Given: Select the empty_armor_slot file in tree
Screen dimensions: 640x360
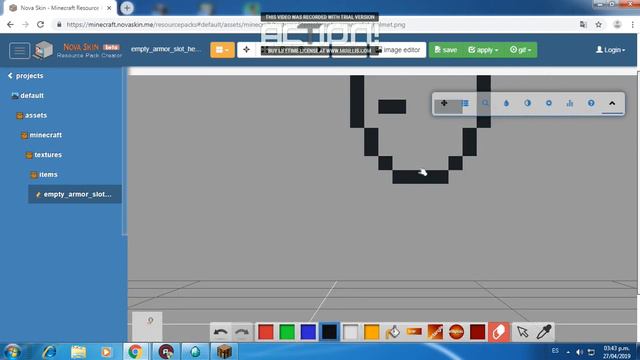Looking at the screenshot, I should coord(75,194).
